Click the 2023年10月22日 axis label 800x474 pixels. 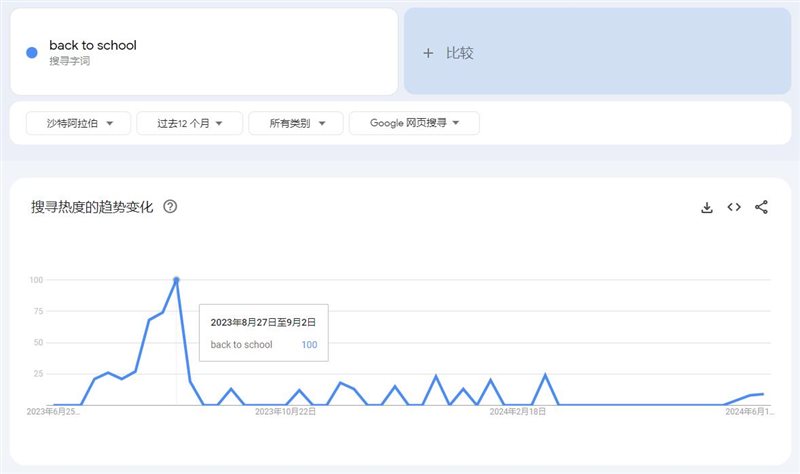tap(285, 411)
